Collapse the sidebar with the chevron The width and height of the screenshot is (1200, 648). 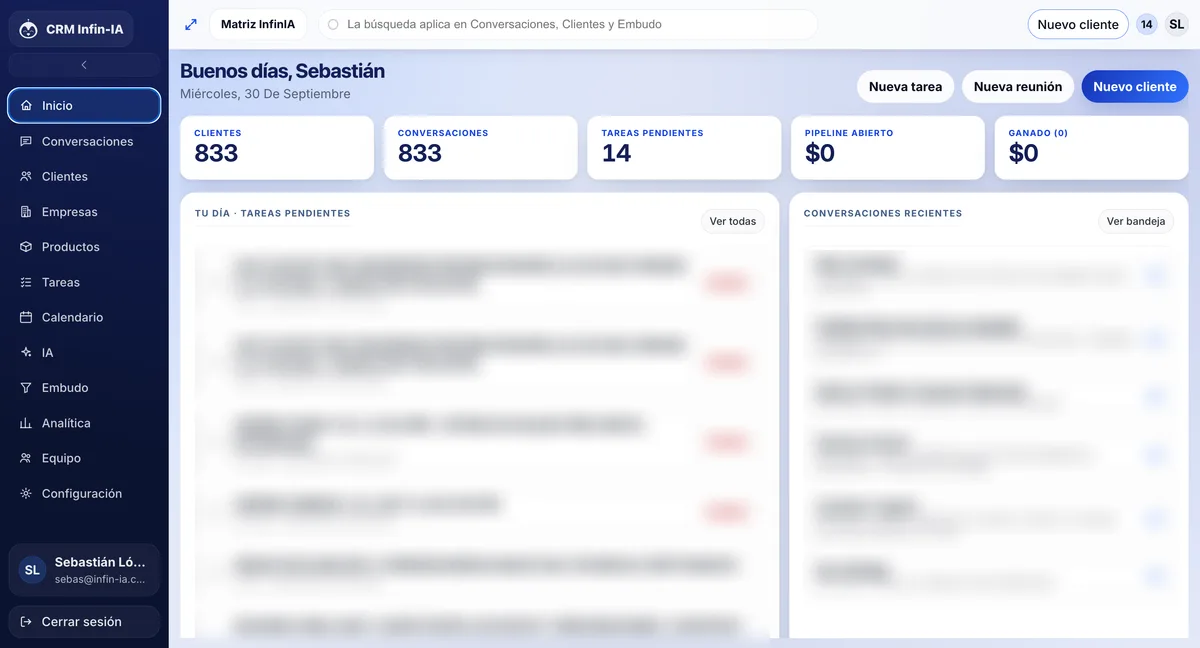click(84, 65)
